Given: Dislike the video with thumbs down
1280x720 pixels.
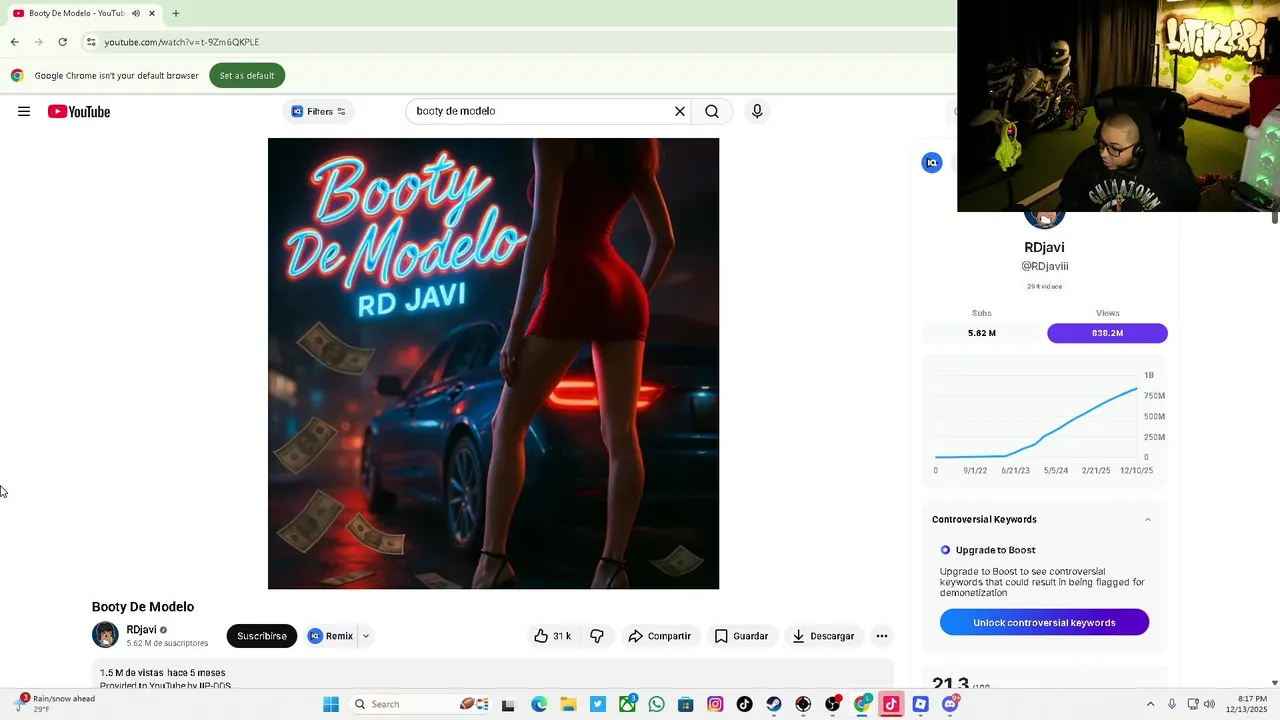Looking at the screenshot, I should [x=597, y=636].
